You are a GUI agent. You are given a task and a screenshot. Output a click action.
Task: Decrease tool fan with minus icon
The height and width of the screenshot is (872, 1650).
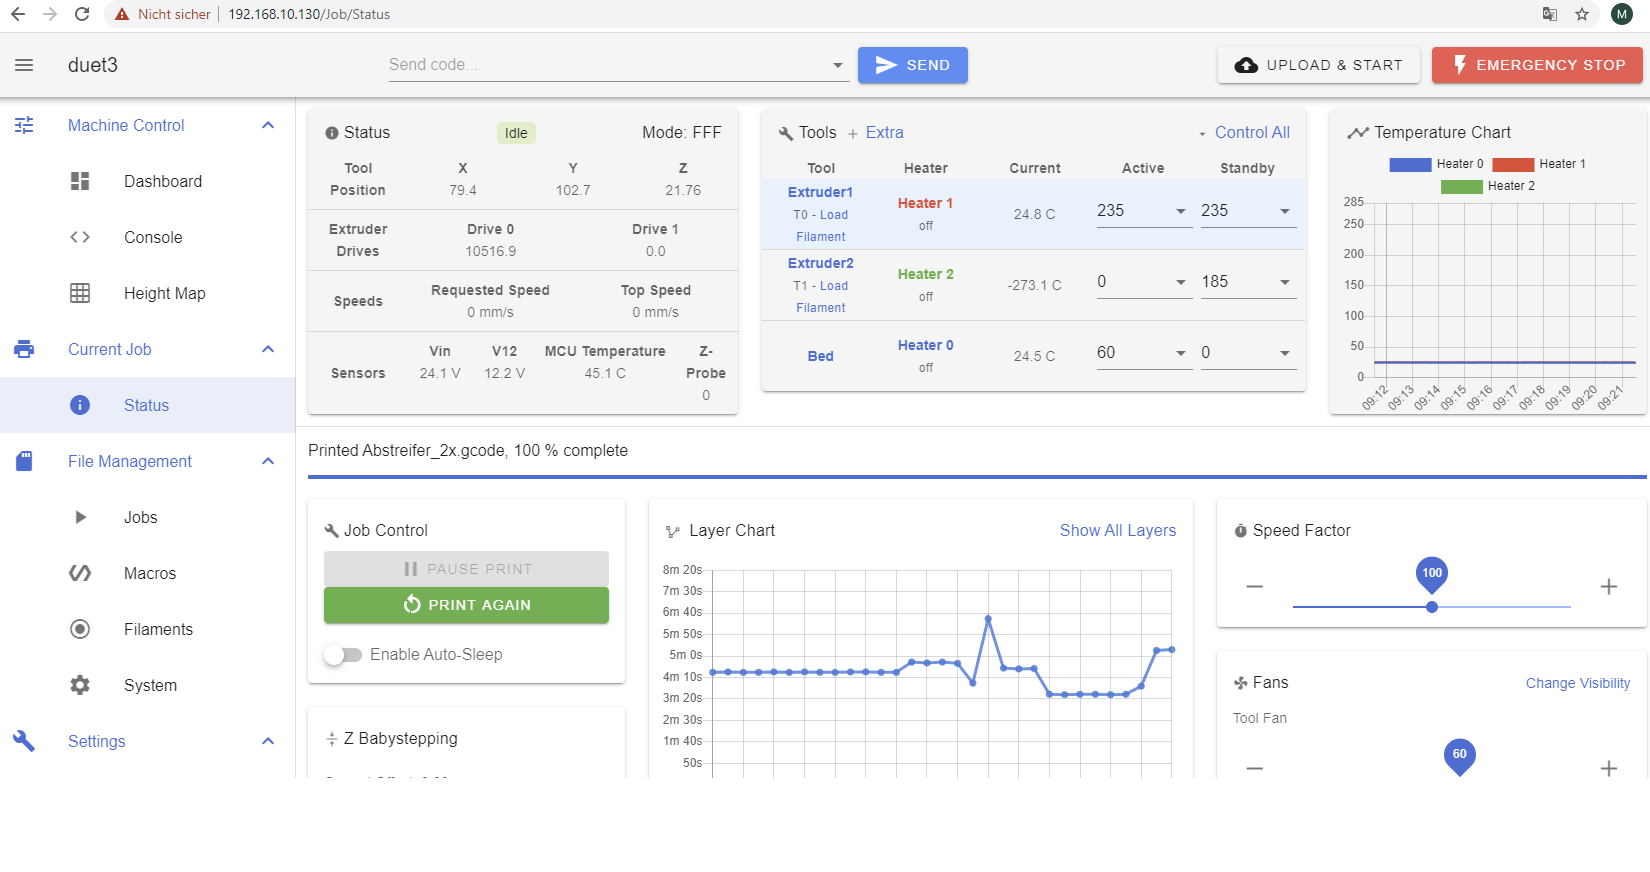pos(1255,768)
